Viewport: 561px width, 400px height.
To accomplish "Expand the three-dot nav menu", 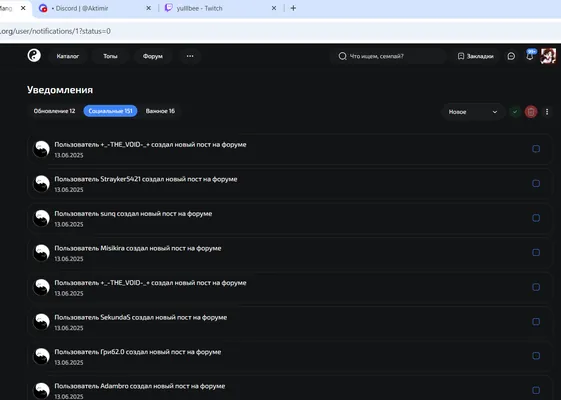I will (x=190, y=56).
